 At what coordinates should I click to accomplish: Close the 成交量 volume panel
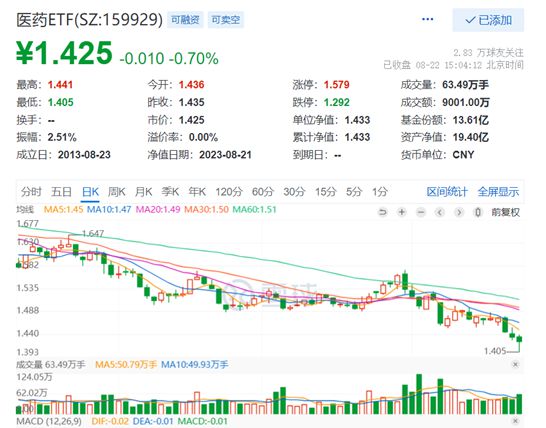(x=515, y=364)
